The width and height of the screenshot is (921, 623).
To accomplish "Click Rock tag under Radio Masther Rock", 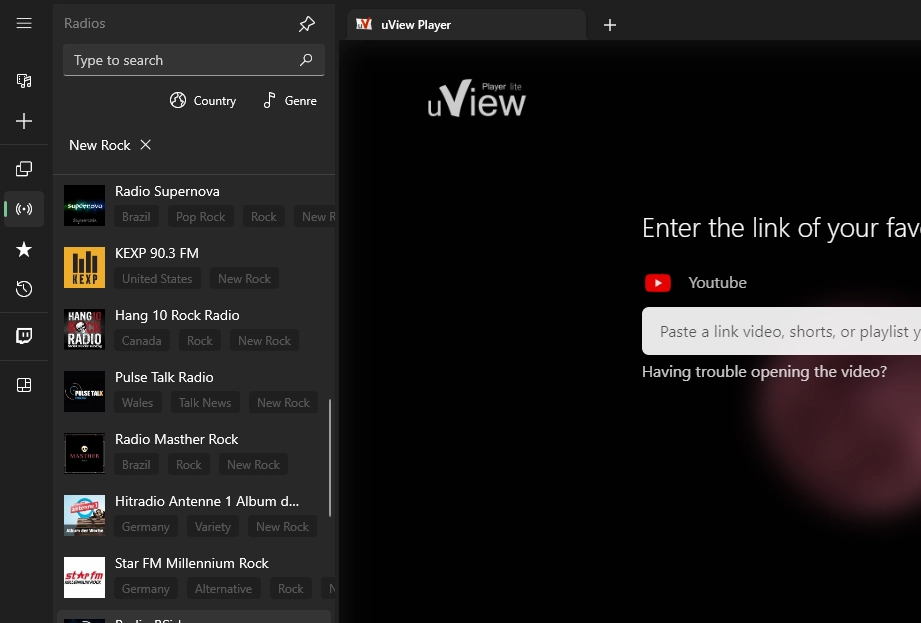I will [189, 464].
